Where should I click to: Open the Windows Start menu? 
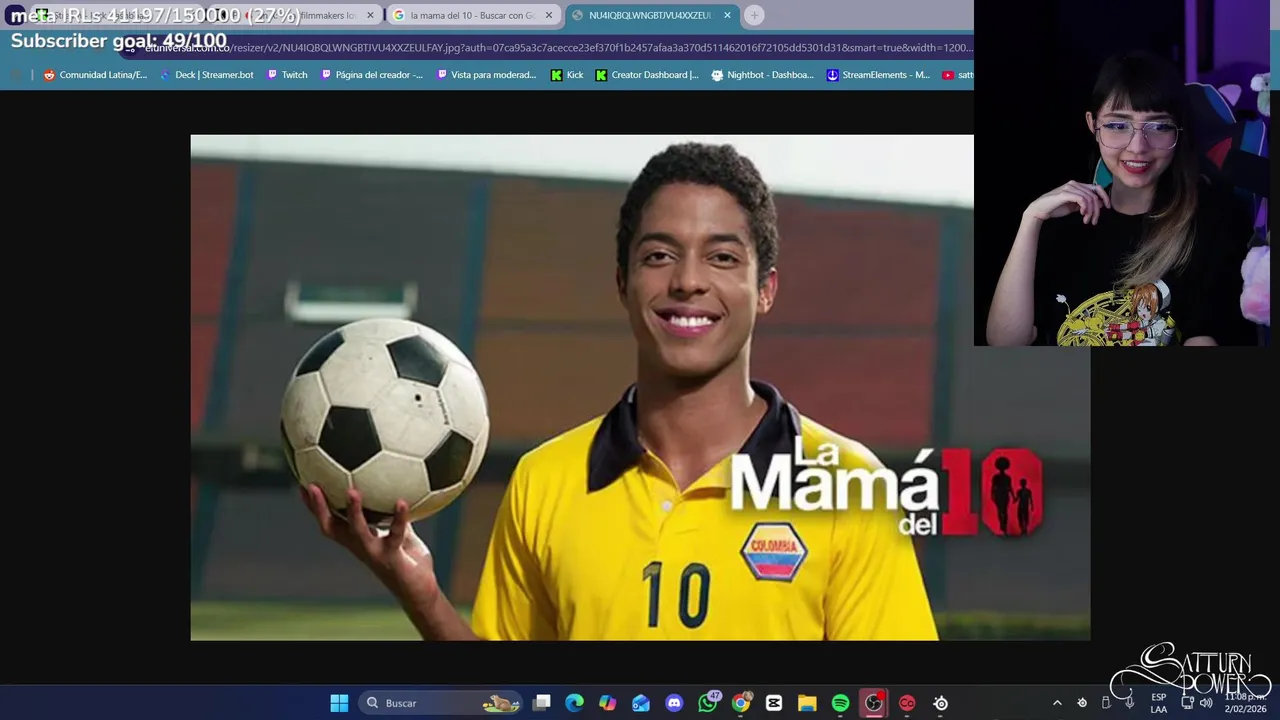(x=339, y=703)
